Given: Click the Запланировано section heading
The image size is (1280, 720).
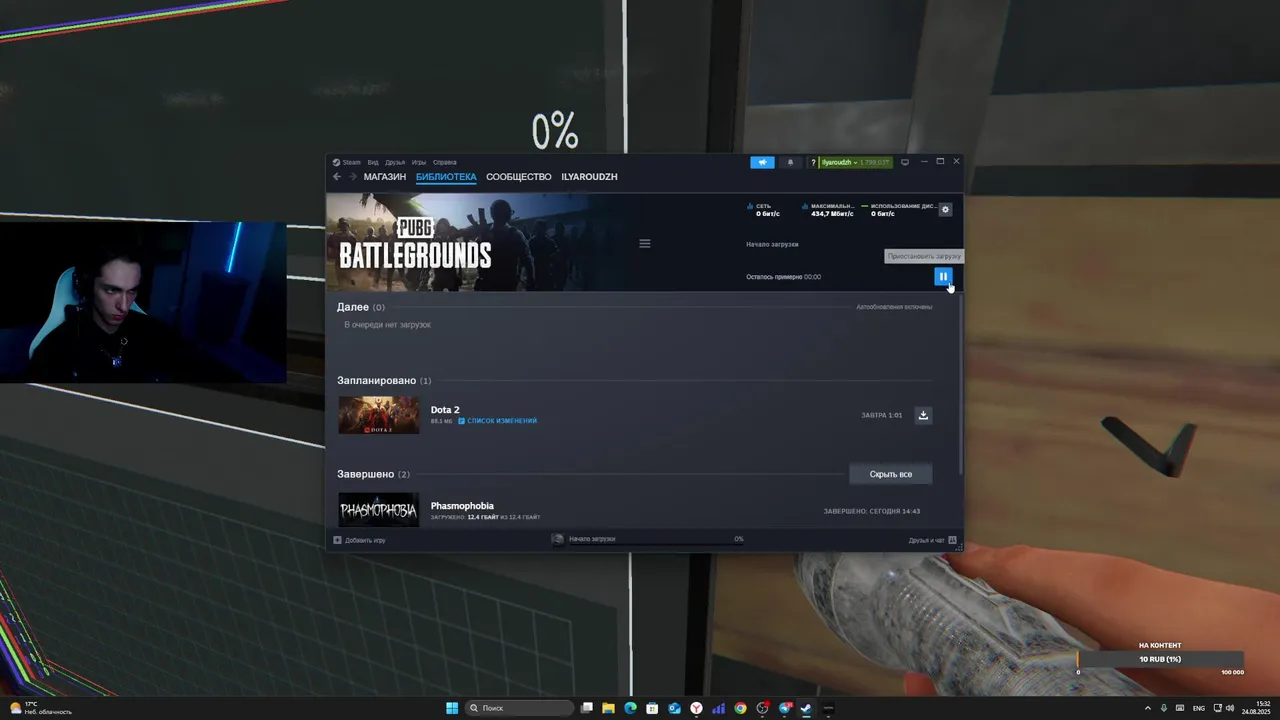Looking at the screenshot, I should click(x=377, y=381).
